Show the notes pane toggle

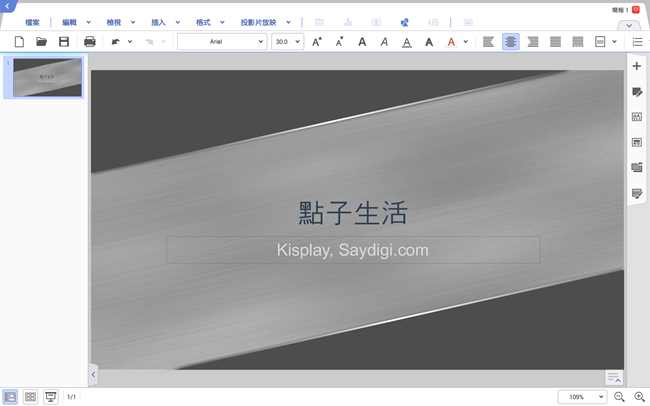(x=614, y=377)
